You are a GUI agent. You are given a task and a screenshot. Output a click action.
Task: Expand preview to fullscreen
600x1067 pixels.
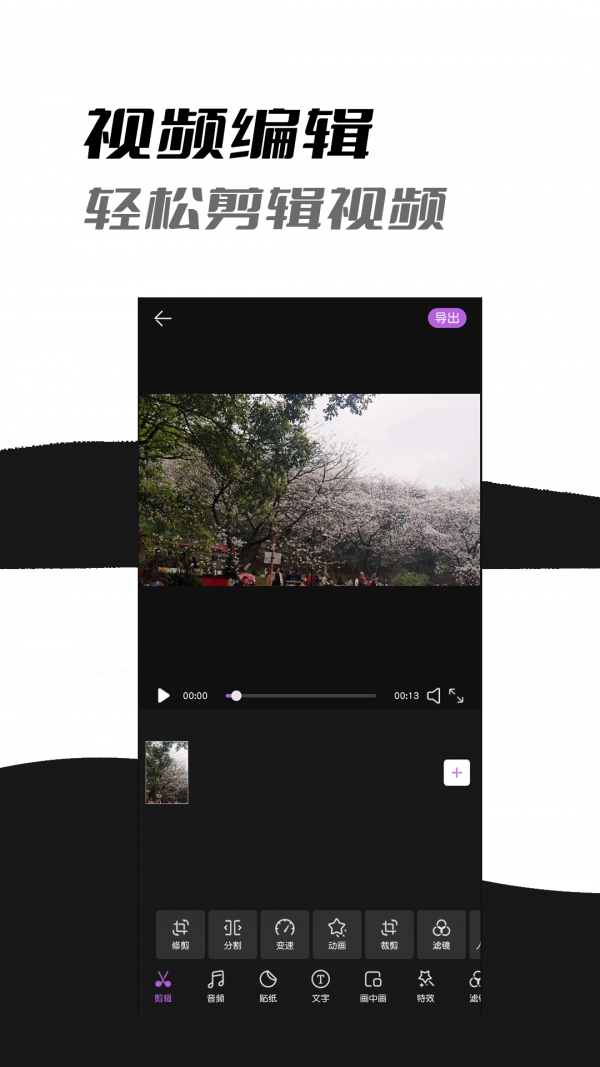(456, 695)
